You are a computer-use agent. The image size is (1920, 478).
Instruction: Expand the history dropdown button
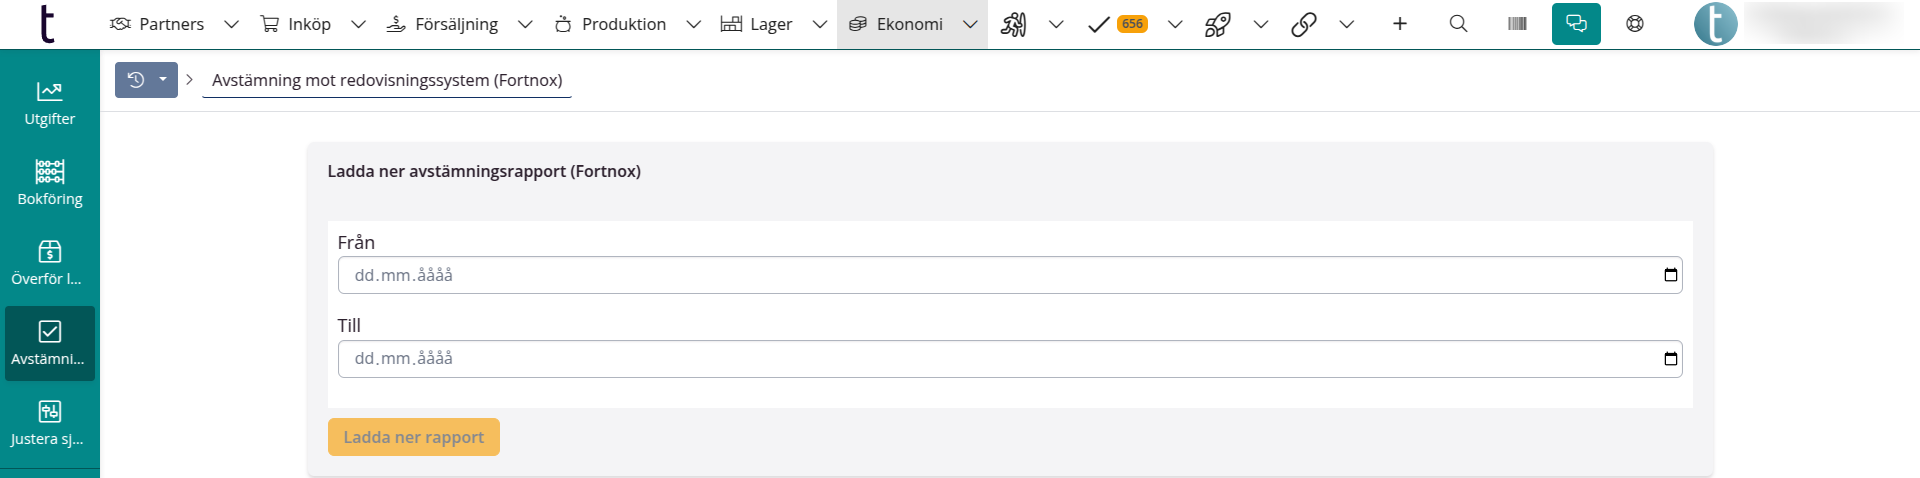tap(162, 80)
